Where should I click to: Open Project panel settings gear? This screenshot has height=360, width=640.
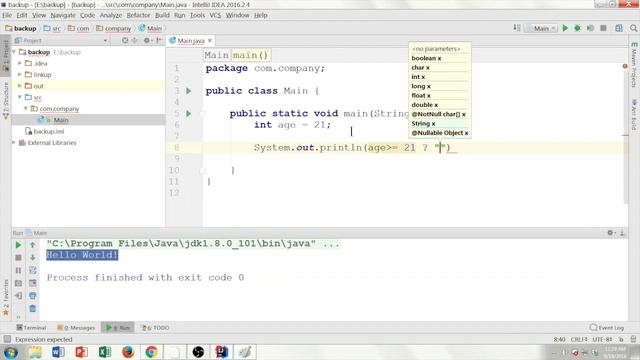click(147, 40)
